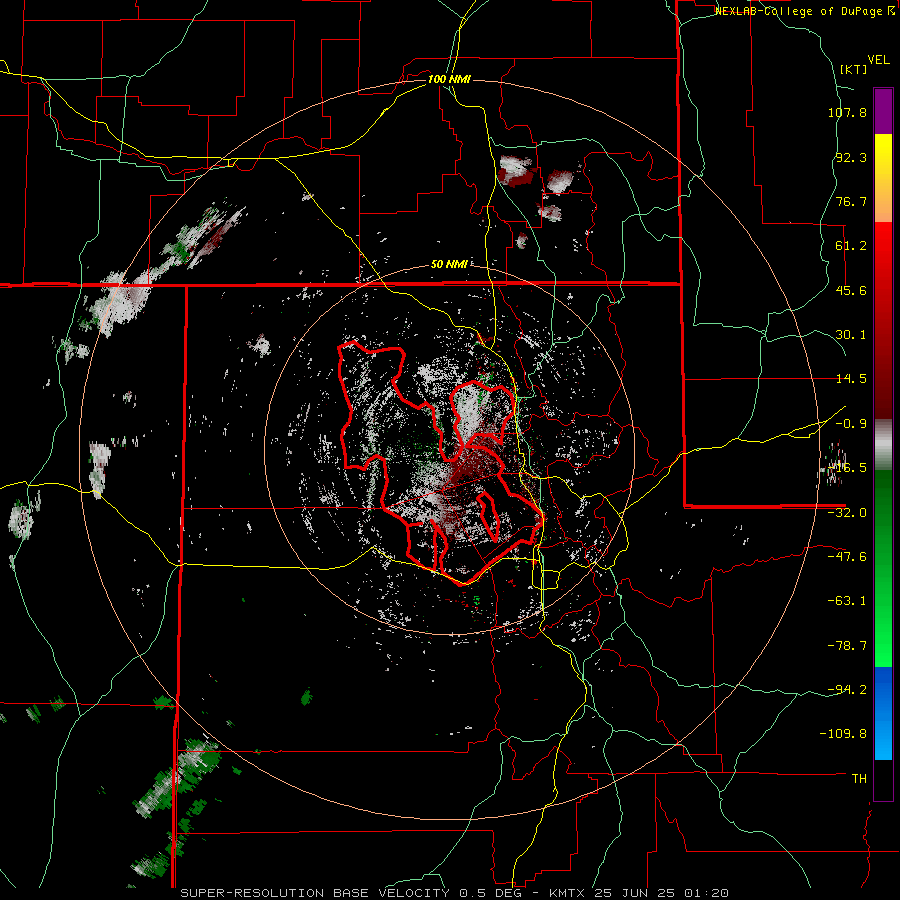900x900 pixels.
Task: Click the VEL legend title
Action: pos(878,60)
